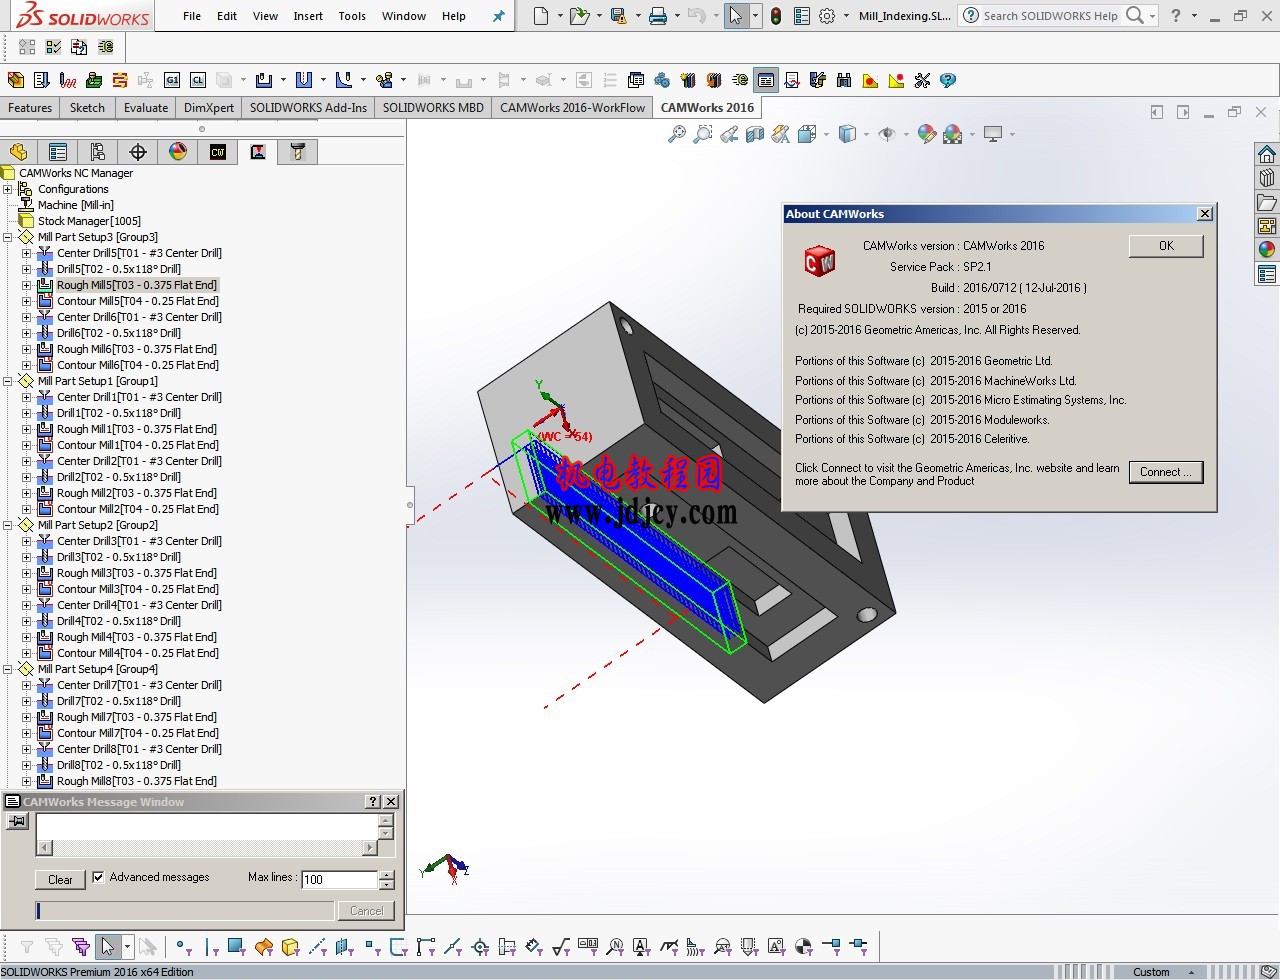
Task: Open the SOLIDWORKS Resources home icon in task pane
Action: [1267, 154]
